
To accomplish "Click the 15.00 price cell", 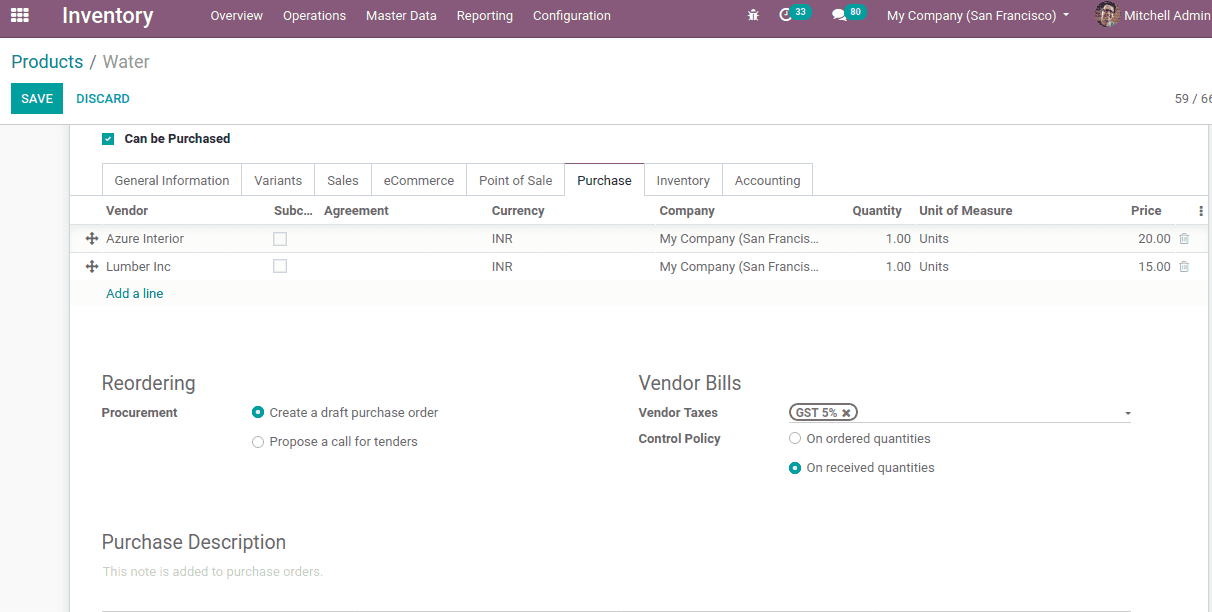I will pos(1154,267).
